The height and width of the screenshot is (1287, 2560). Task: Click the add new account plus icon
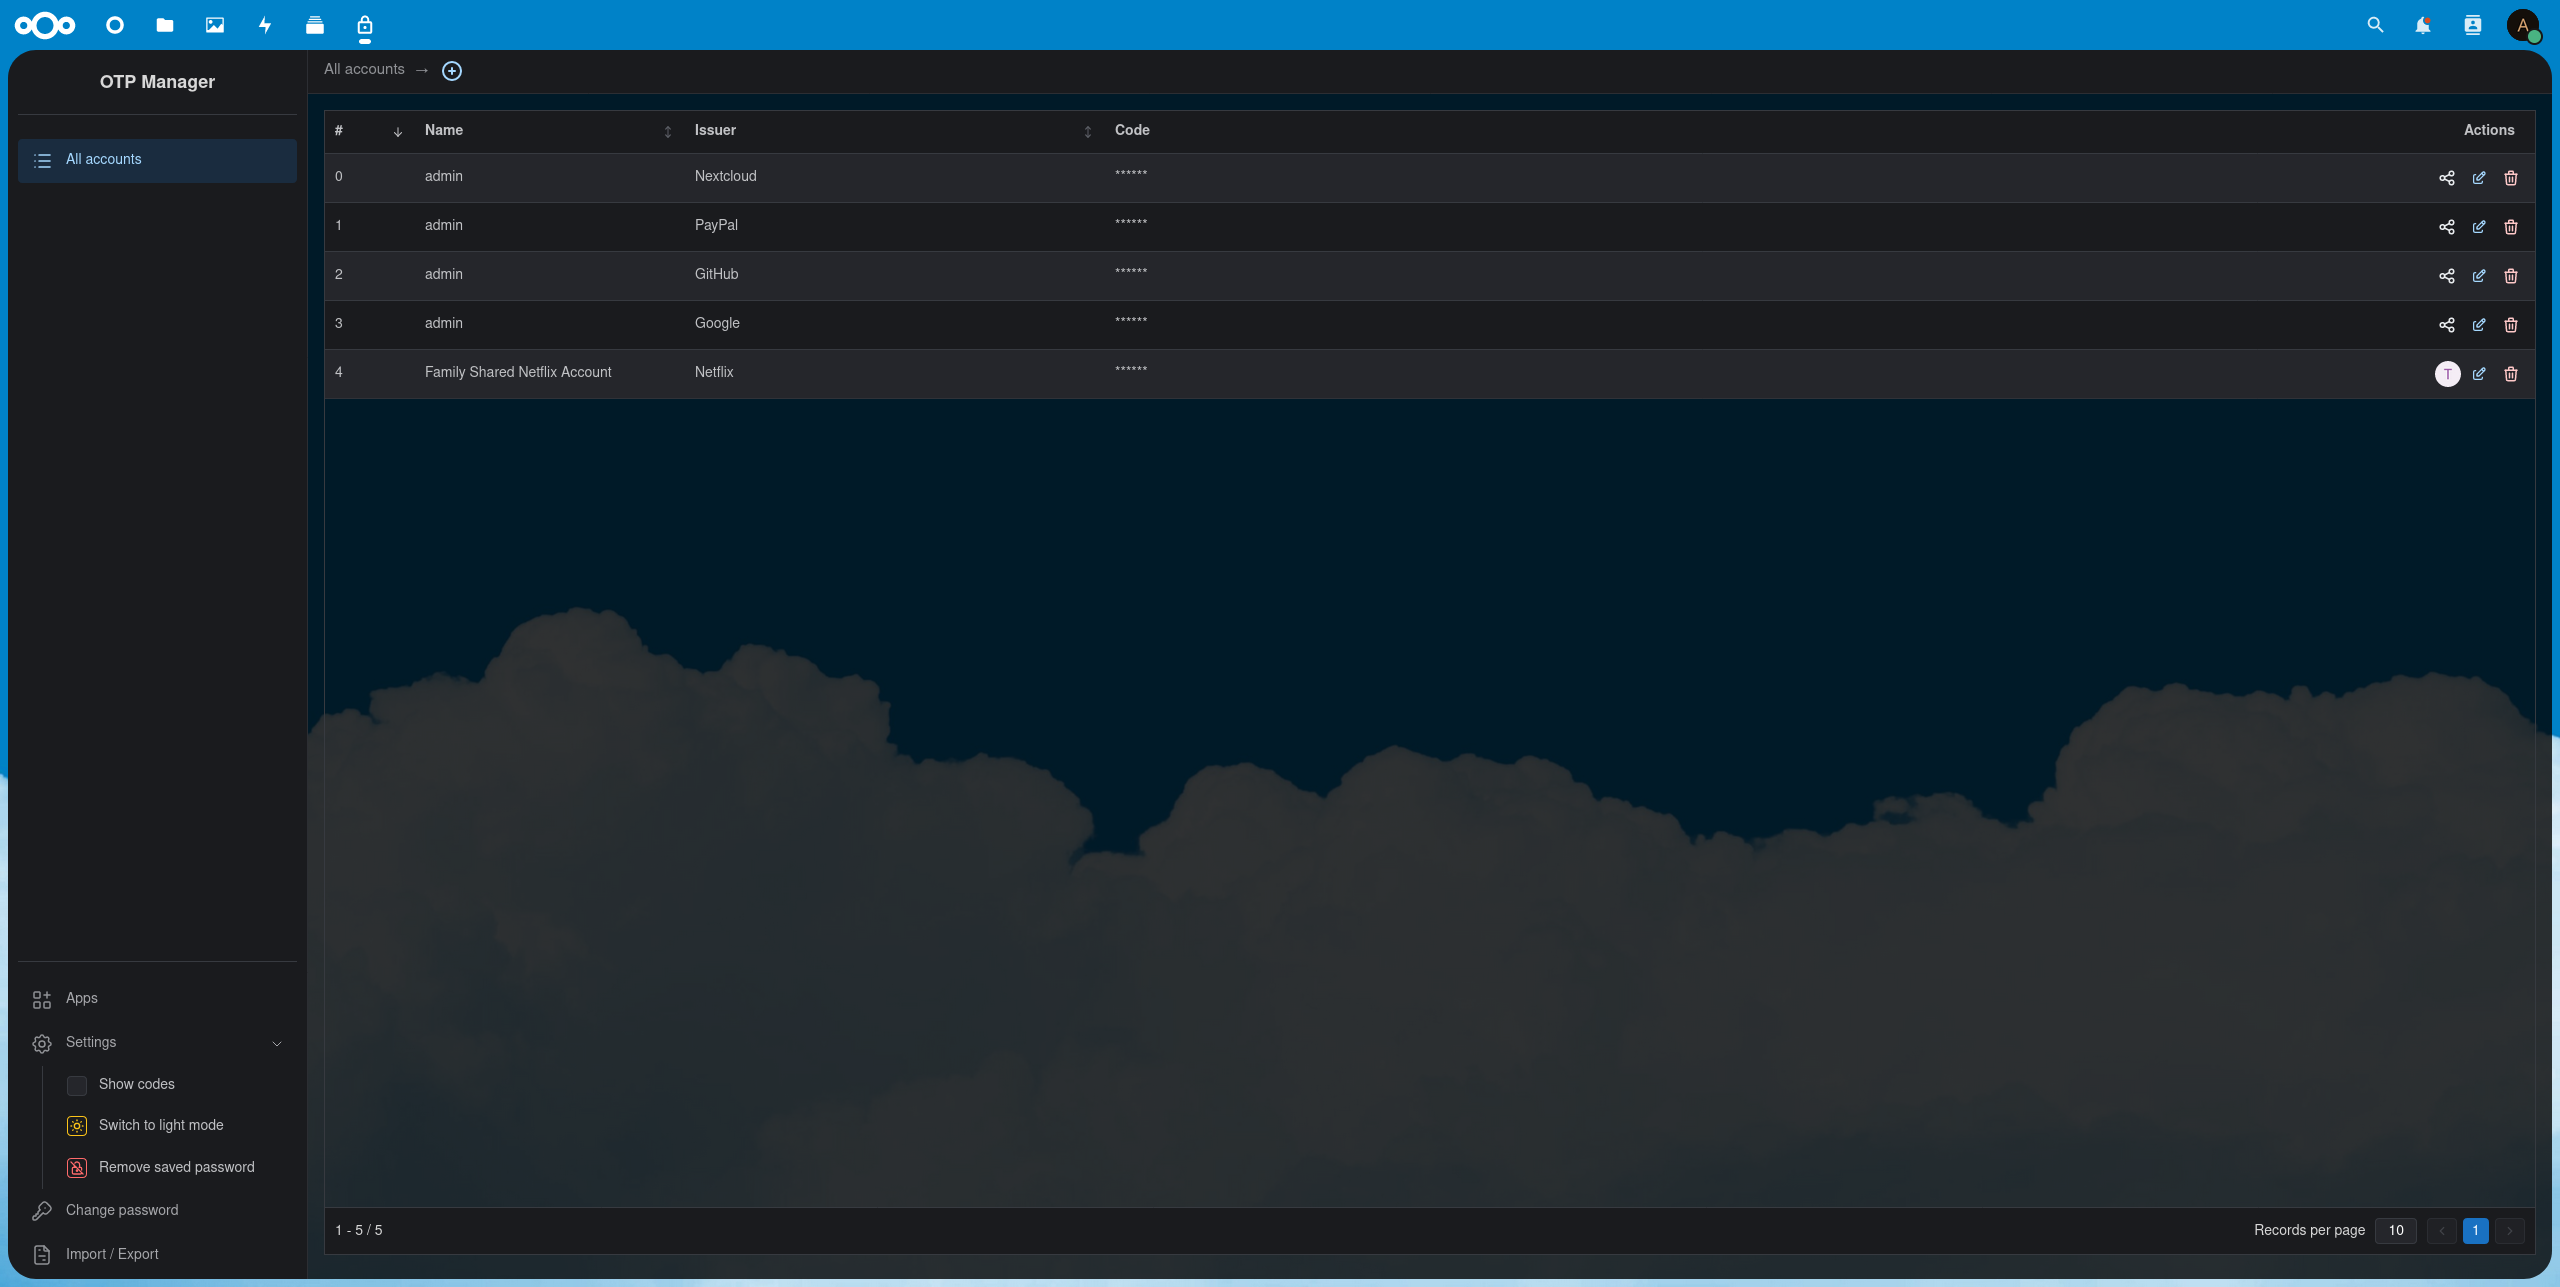coord(452,71)
